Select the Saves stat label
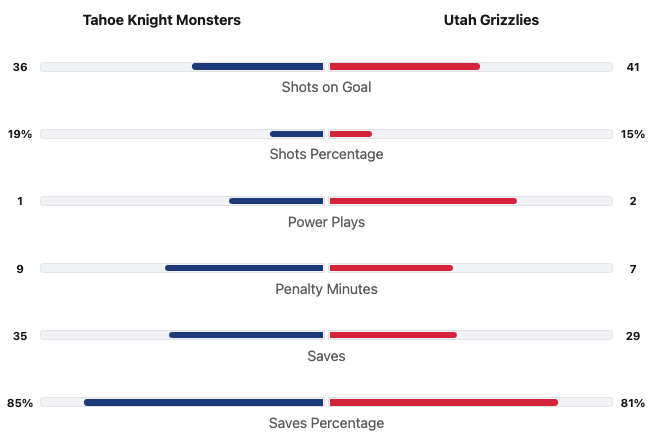 tap(326, 356)
